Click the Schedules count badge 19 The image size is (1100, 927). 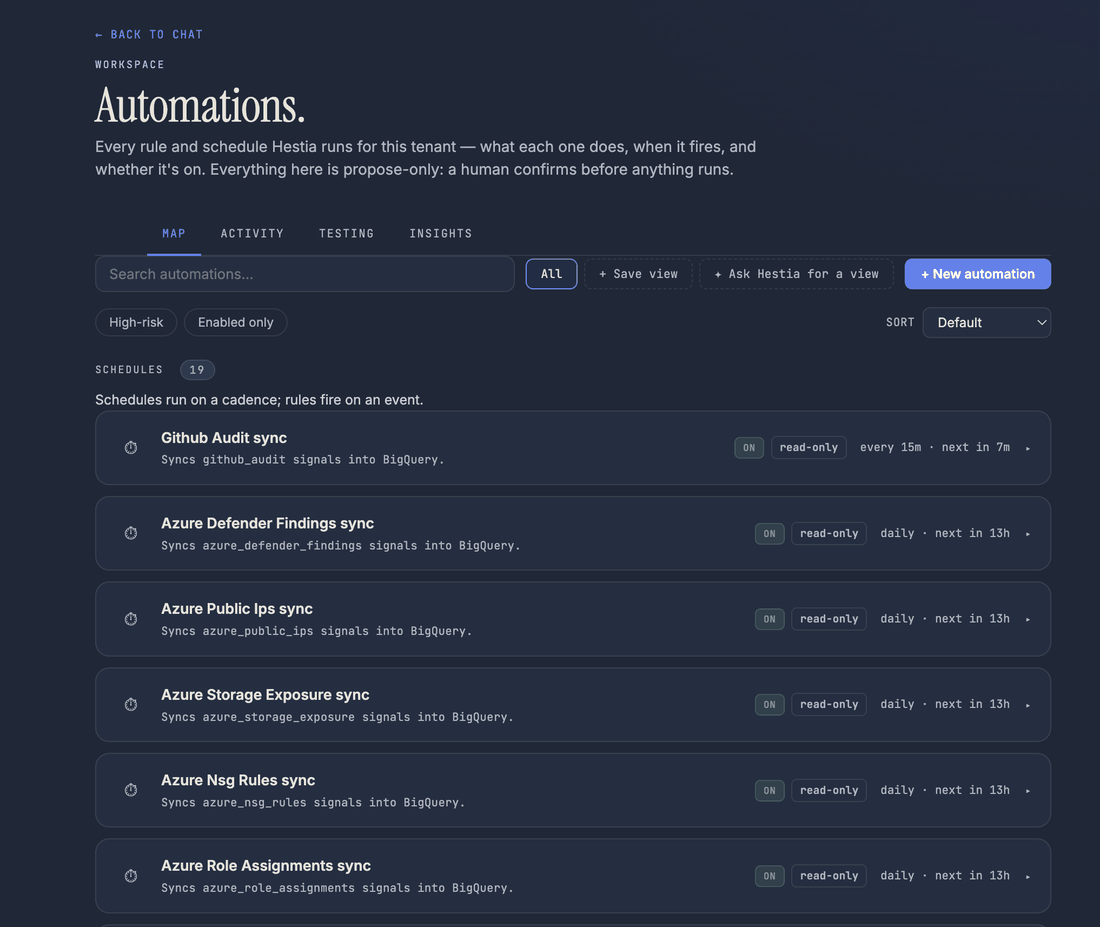[197, 370]
